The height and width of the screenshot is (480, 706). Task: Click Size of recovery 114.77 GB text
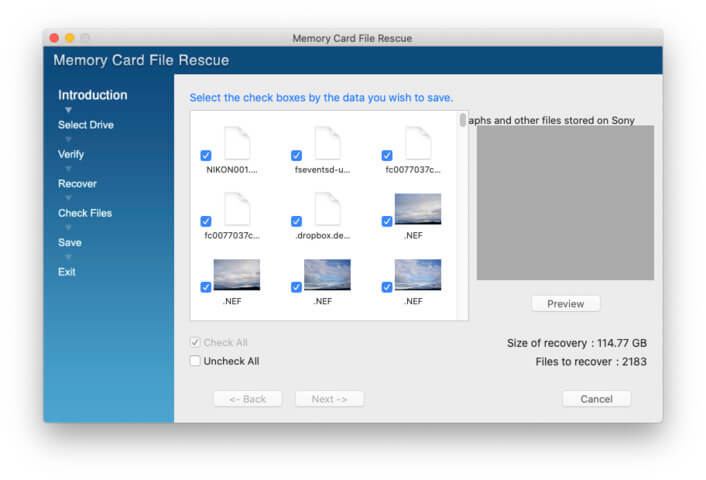coord(577,343)
